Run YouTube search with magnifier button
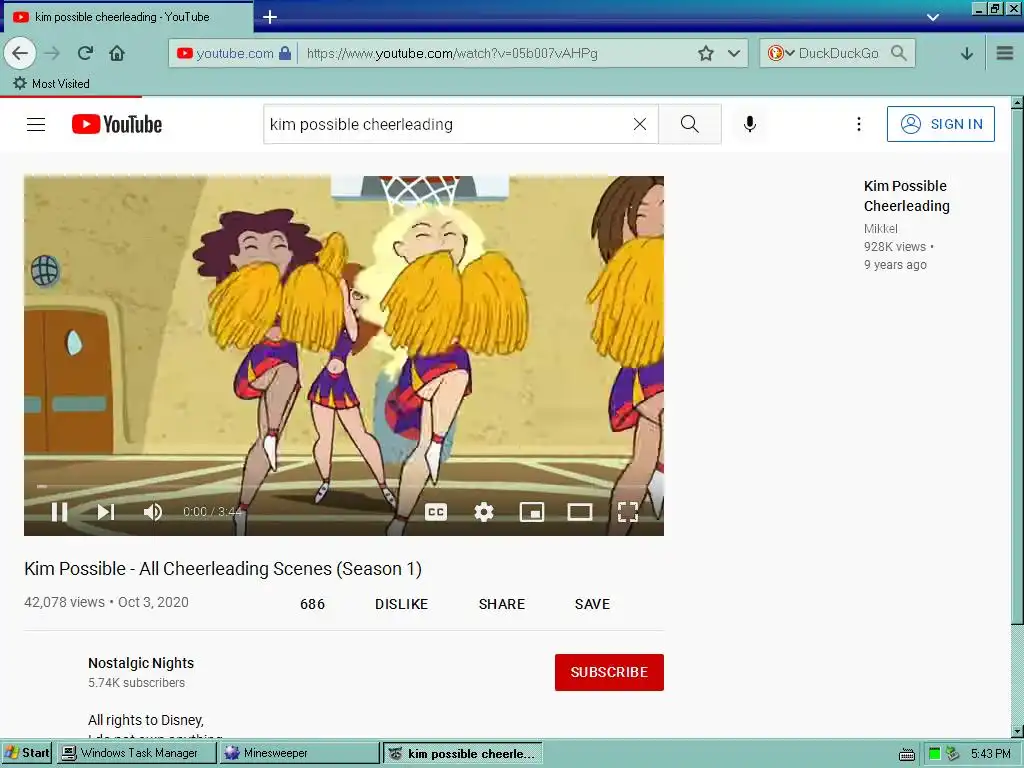1024x768 pixels. tap(690, 124)
